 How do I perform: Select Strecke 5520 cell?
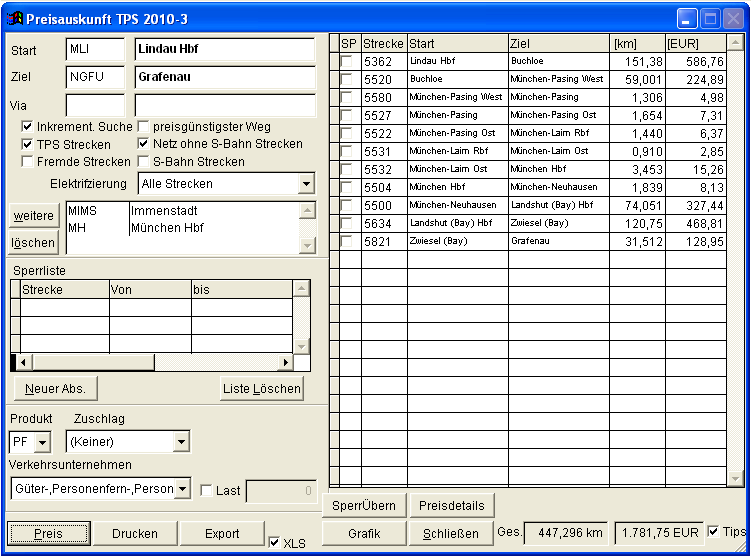(384, 79)
